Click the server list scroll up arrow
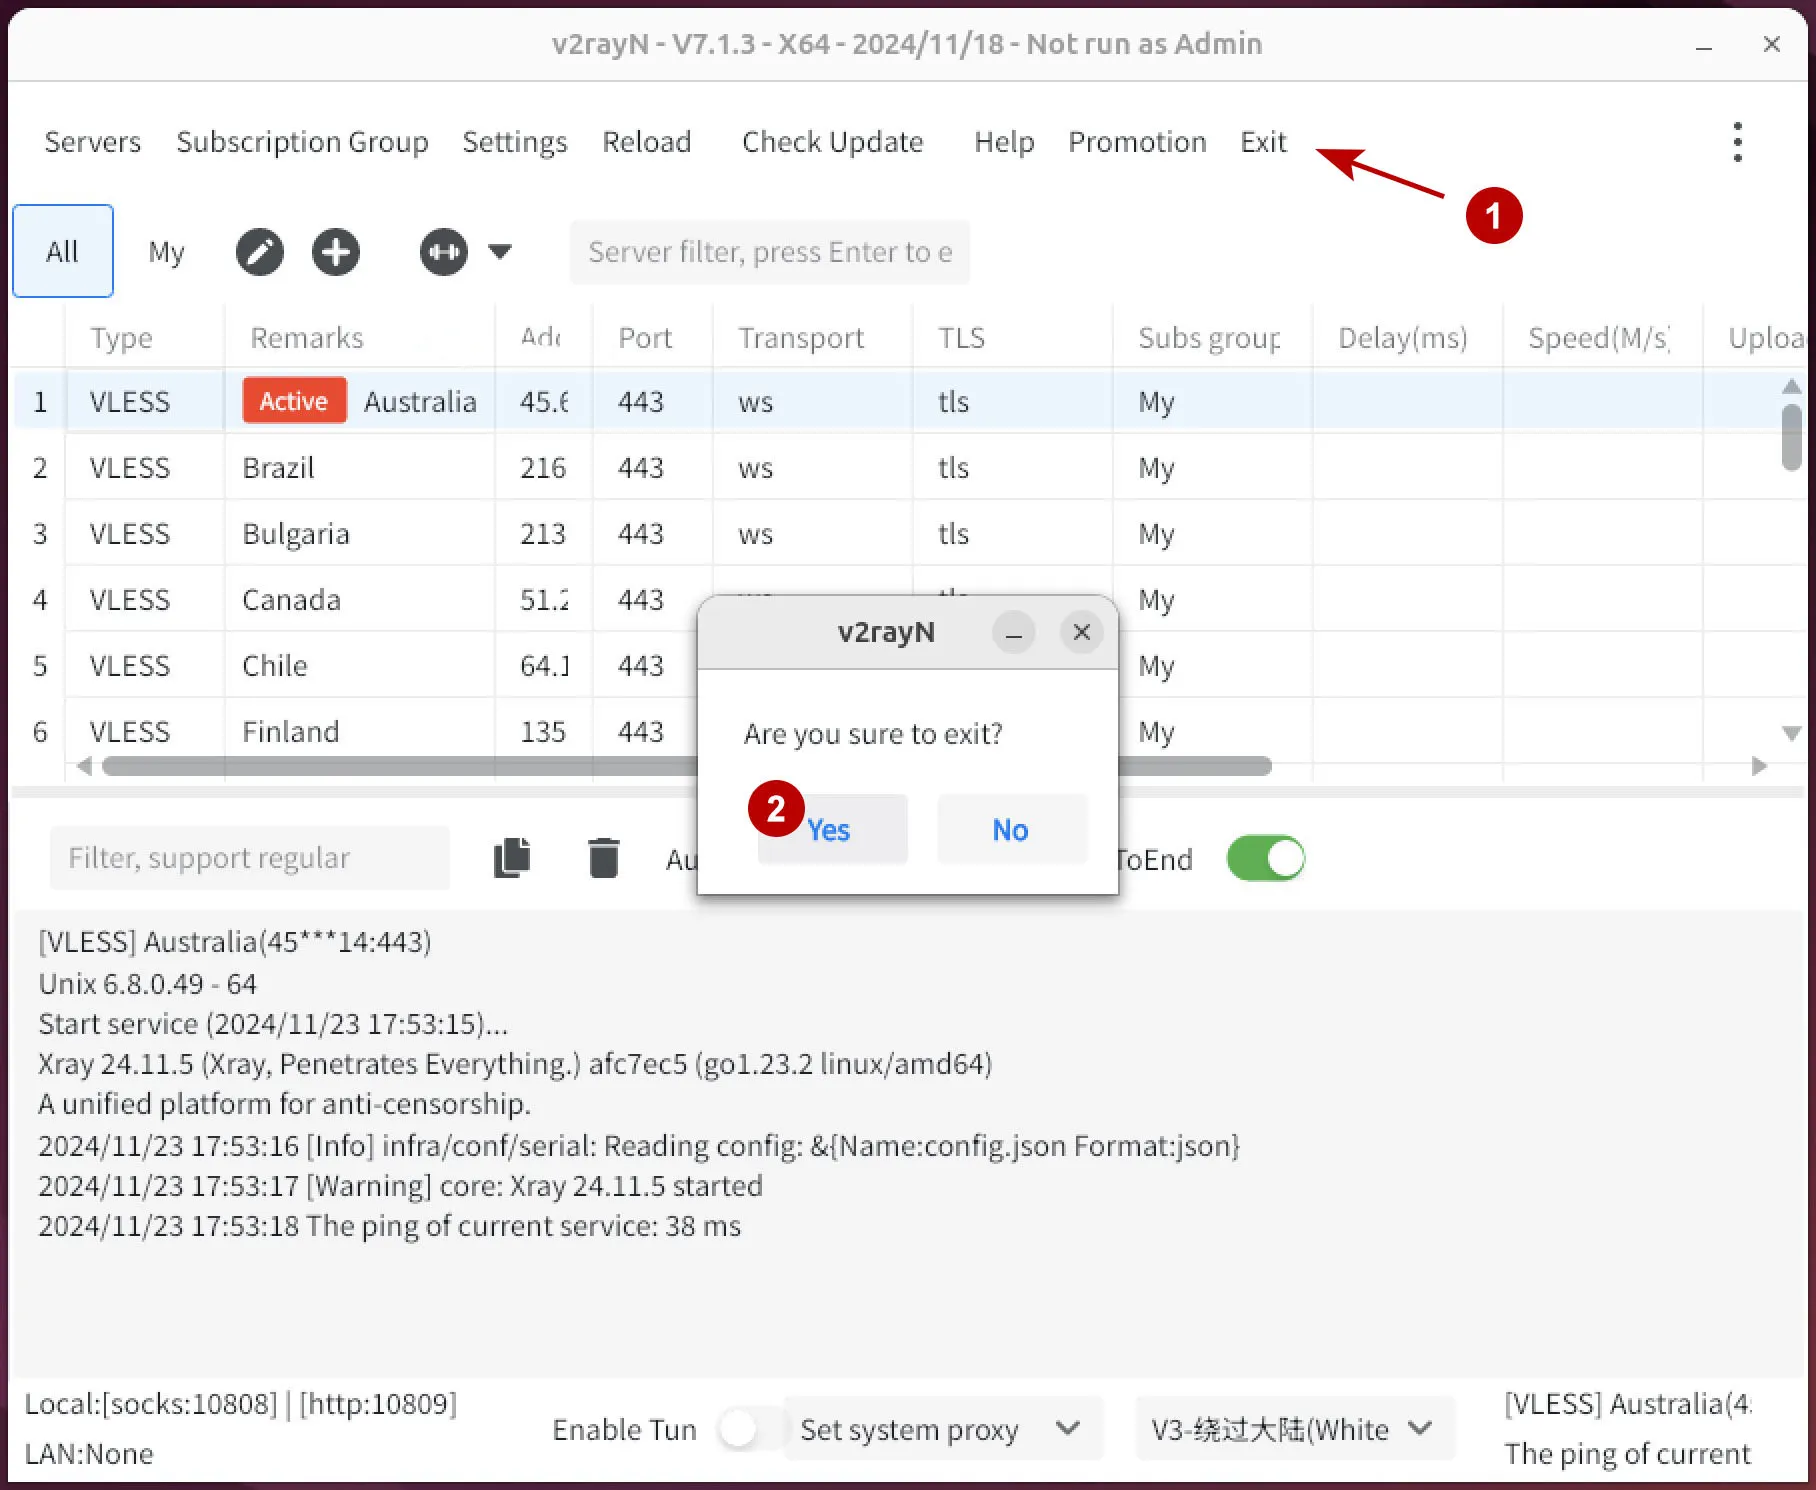Image resolution: width=1816 pixels, height=1490 pixels. click(x=1792, y=386)
